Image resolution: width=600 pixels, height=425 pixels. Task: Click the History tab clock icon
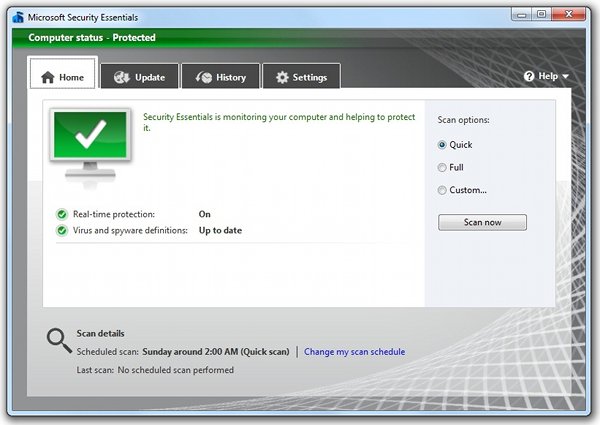point(204,77)
